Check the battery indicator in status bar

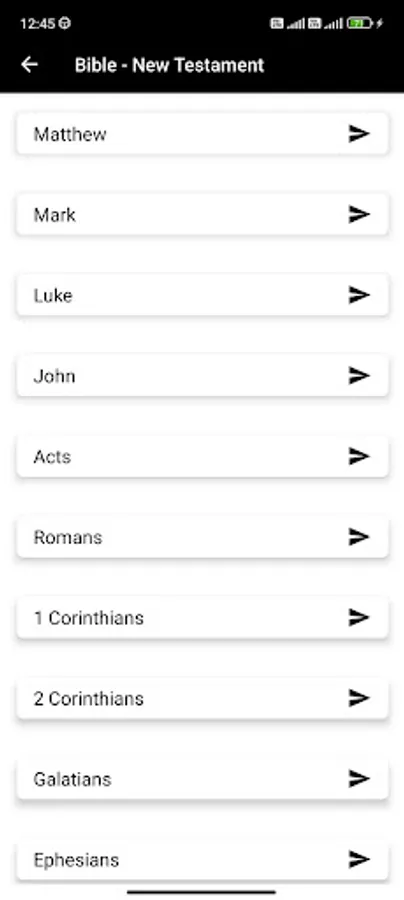tap(360, 24)
